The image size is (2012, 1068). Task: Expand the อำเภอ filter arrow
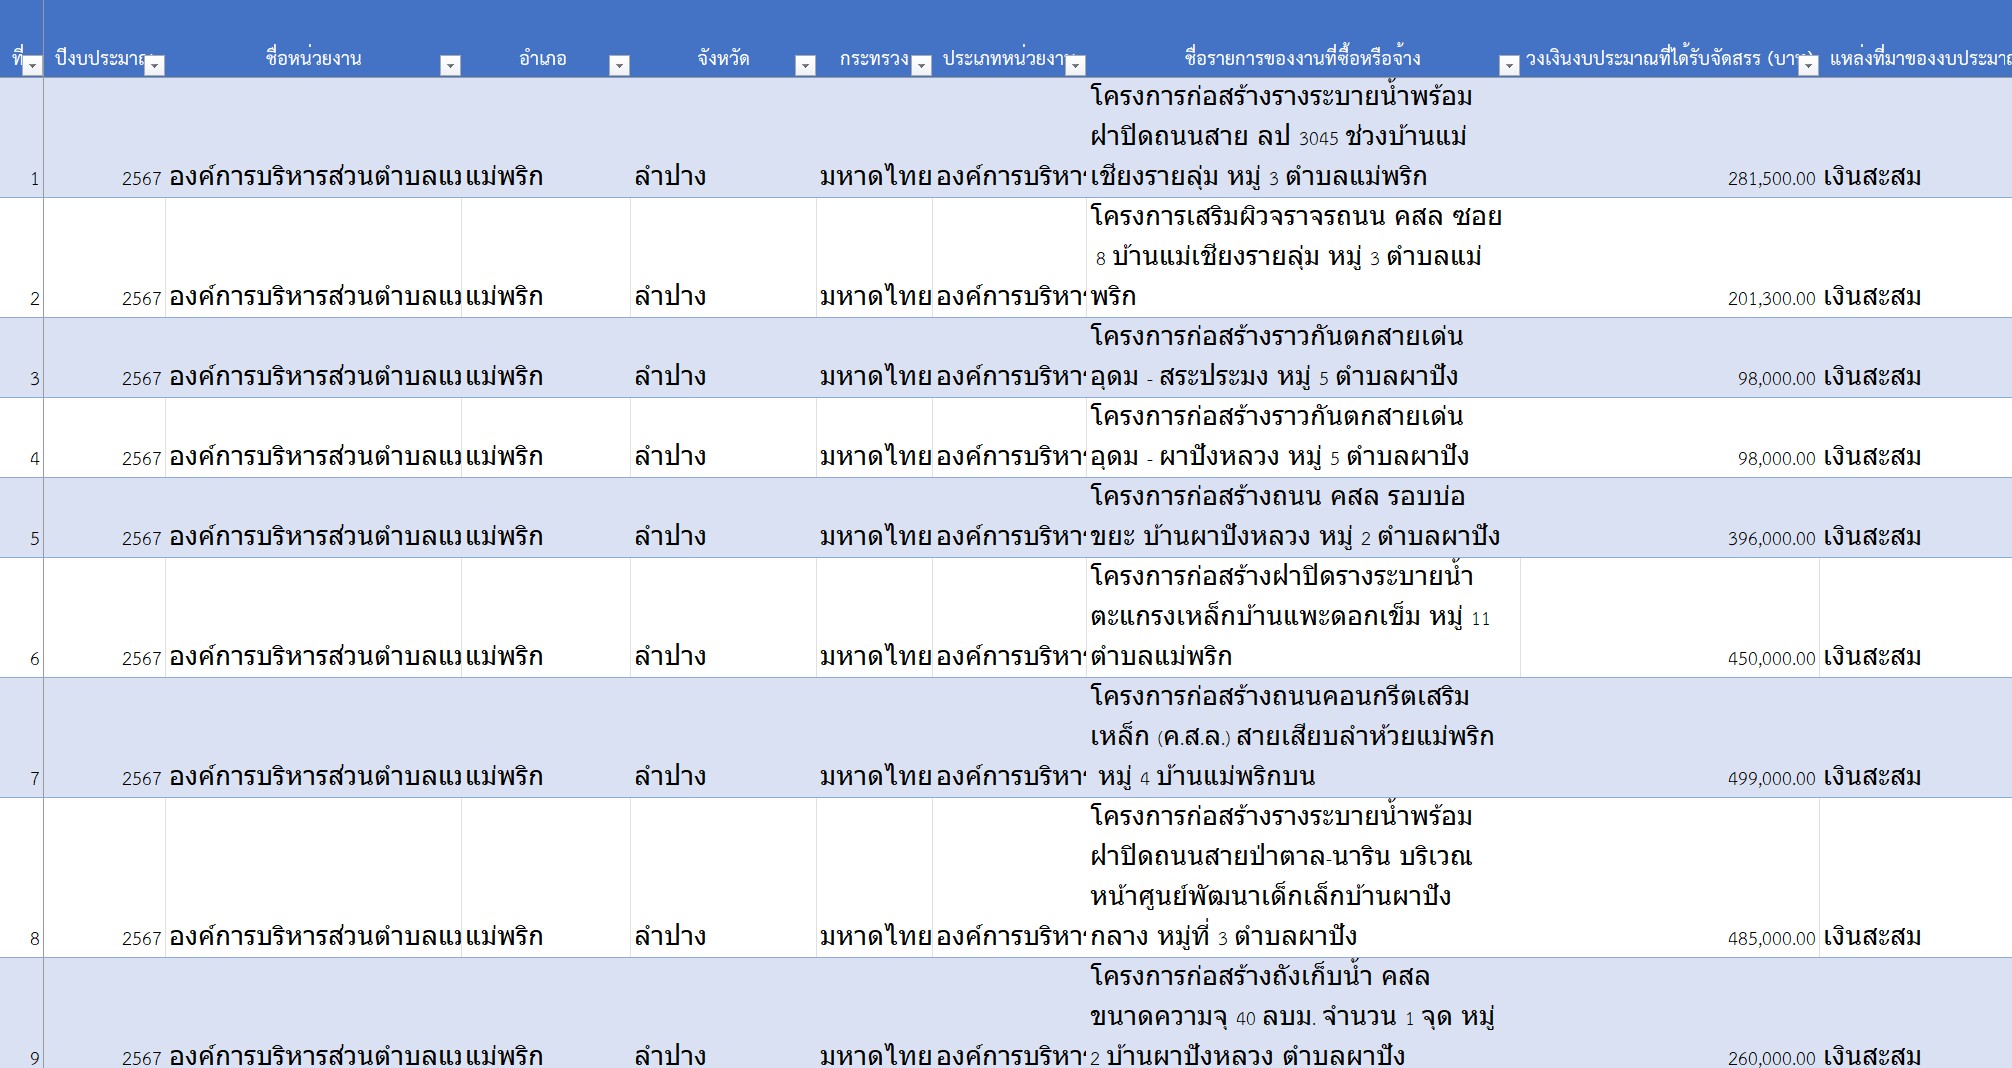coord(619,65)
